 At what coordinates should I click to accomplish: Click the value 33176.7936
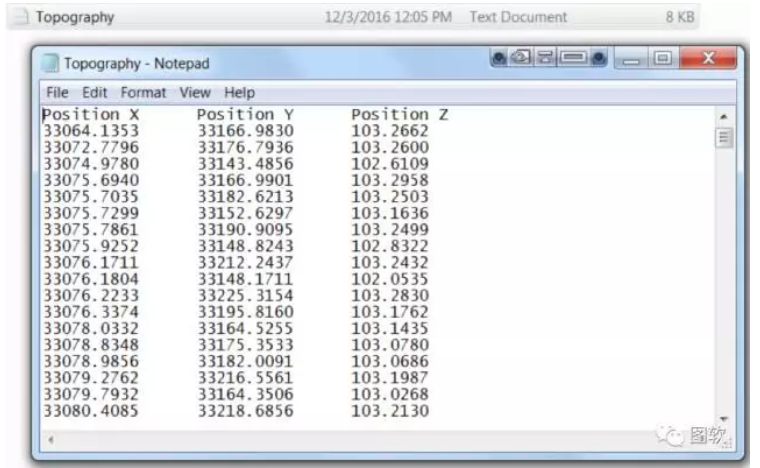pos(246,147)
